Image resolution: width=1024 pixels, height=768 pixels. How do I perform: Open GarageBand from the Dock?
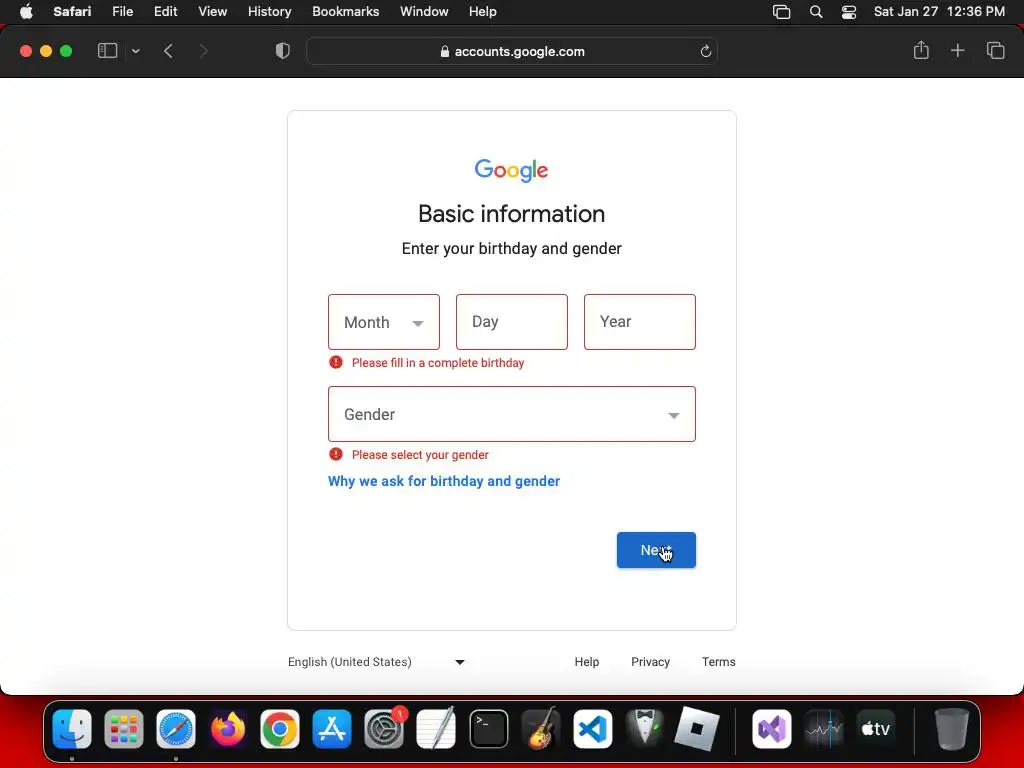pos(541,729)
